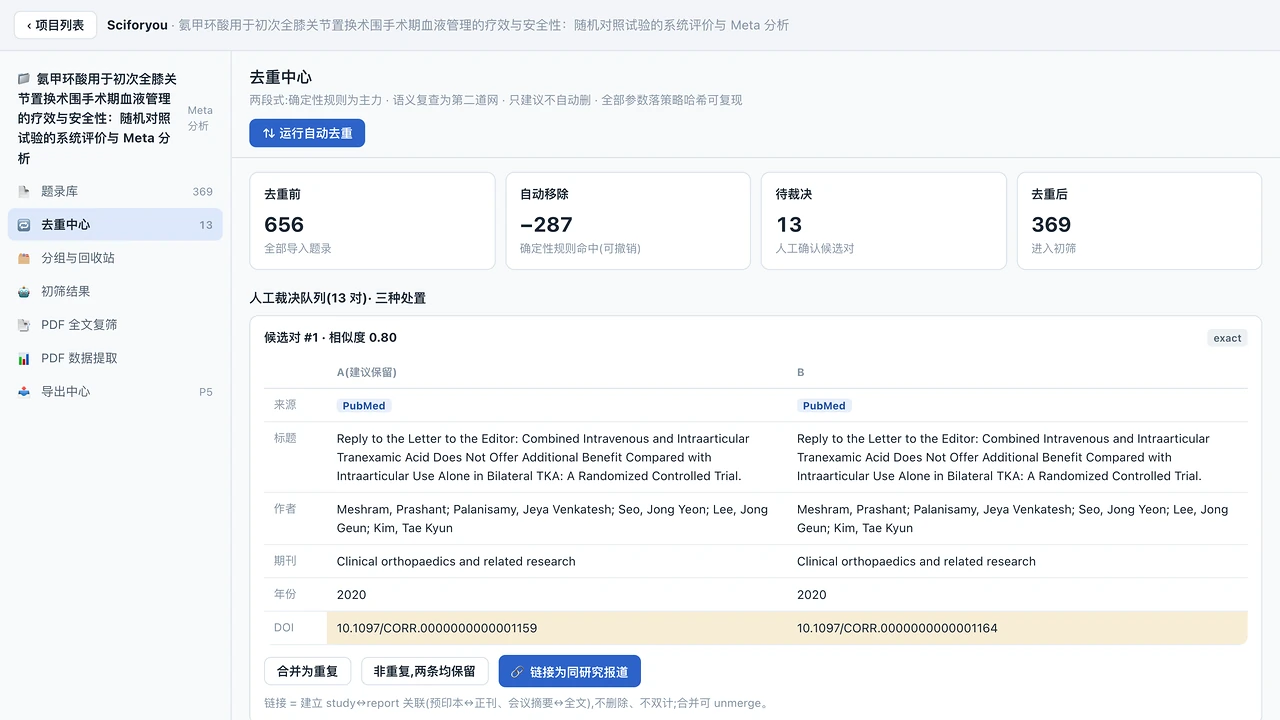Image resolution: width=1280 pixels, height=720 pixels.
Task: Click the journal name in column A
Action: pos(456,561)
